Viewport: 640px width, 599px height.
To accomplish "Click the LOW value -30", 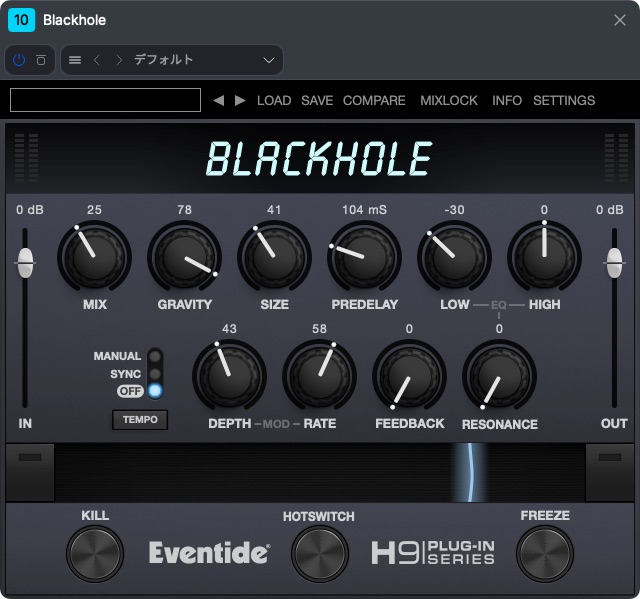I will pos(454,210).
